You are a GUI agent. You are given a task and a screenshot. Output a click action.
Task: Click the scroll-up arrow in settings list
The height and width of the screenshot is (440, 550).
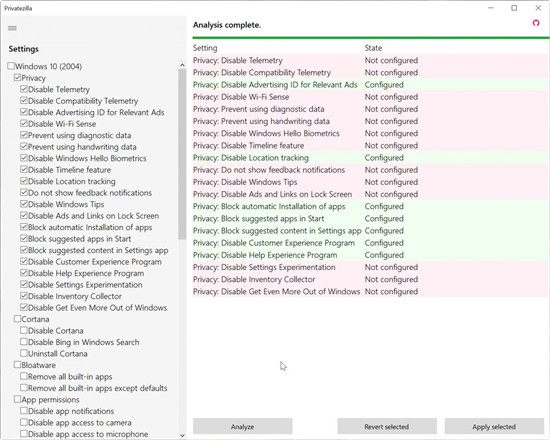point(182,65)
